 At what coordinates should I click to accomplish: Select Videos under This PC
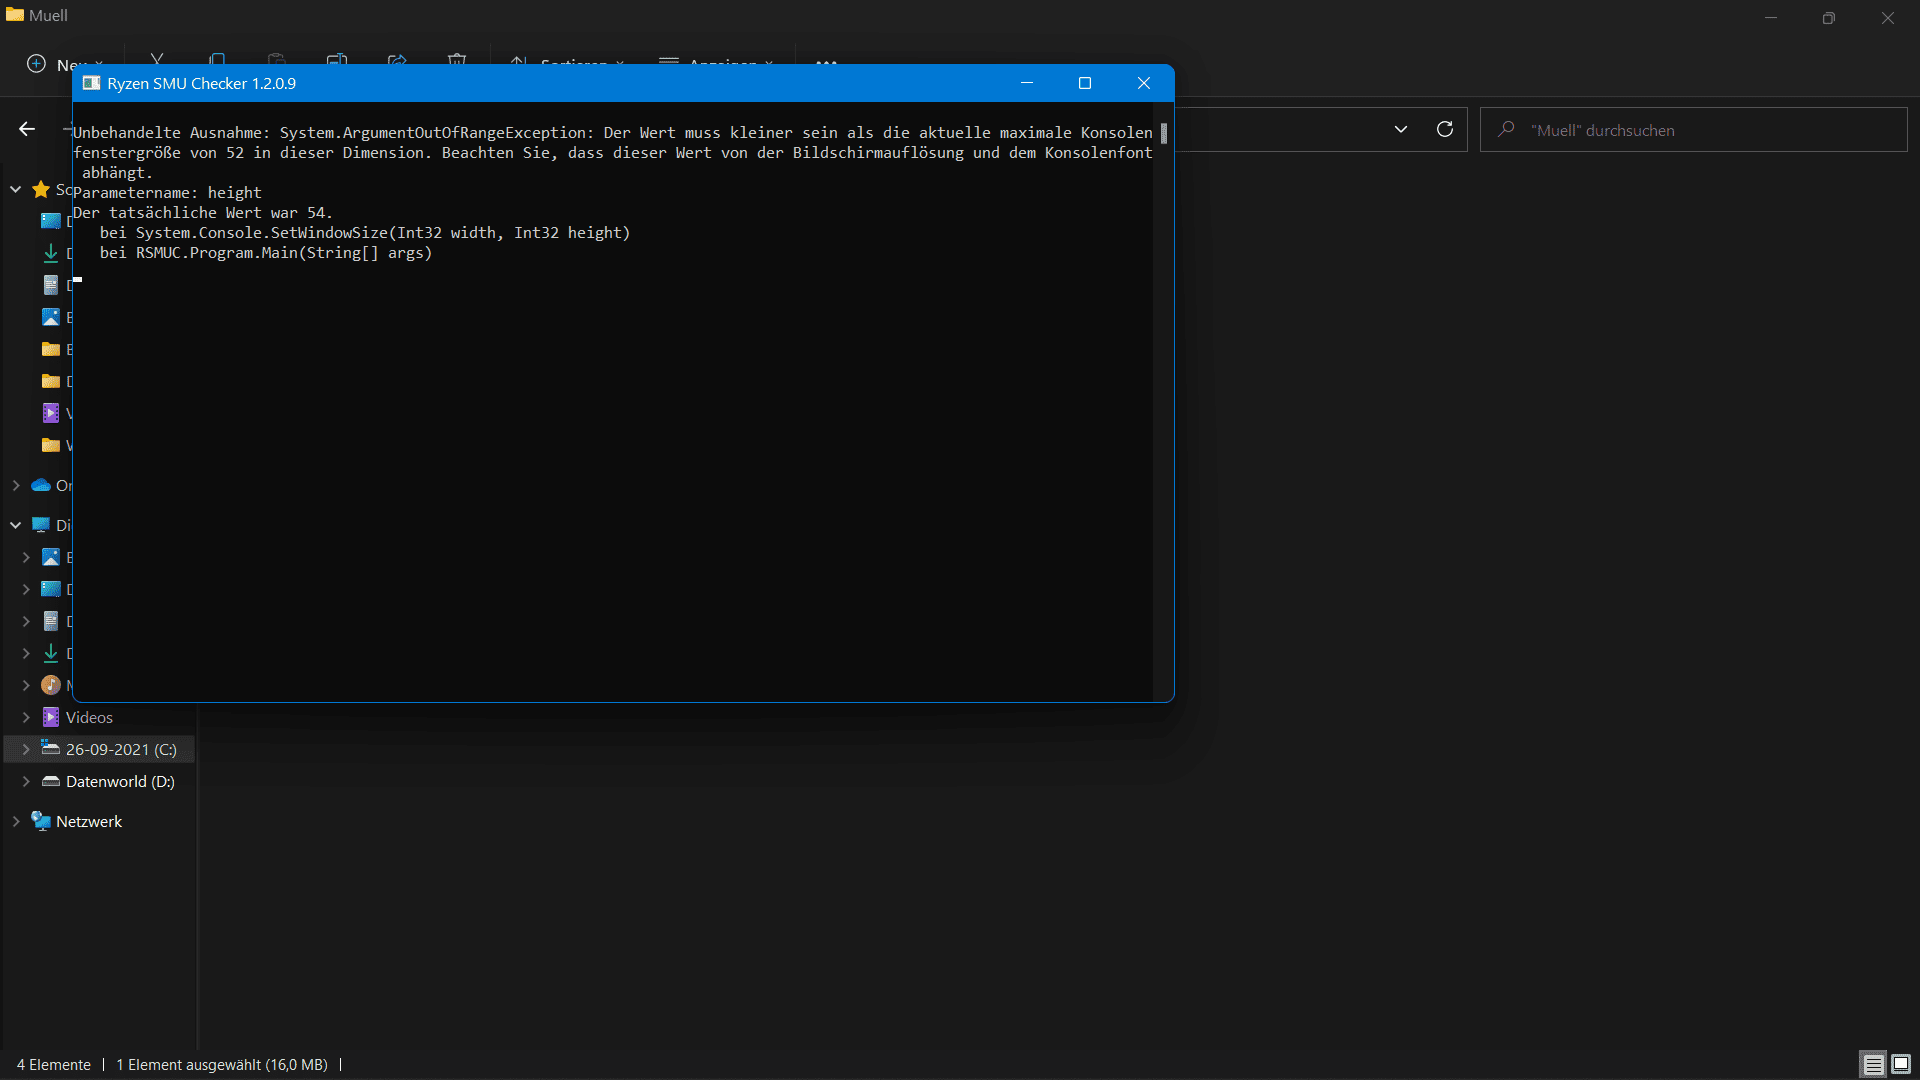coord(89,717)
